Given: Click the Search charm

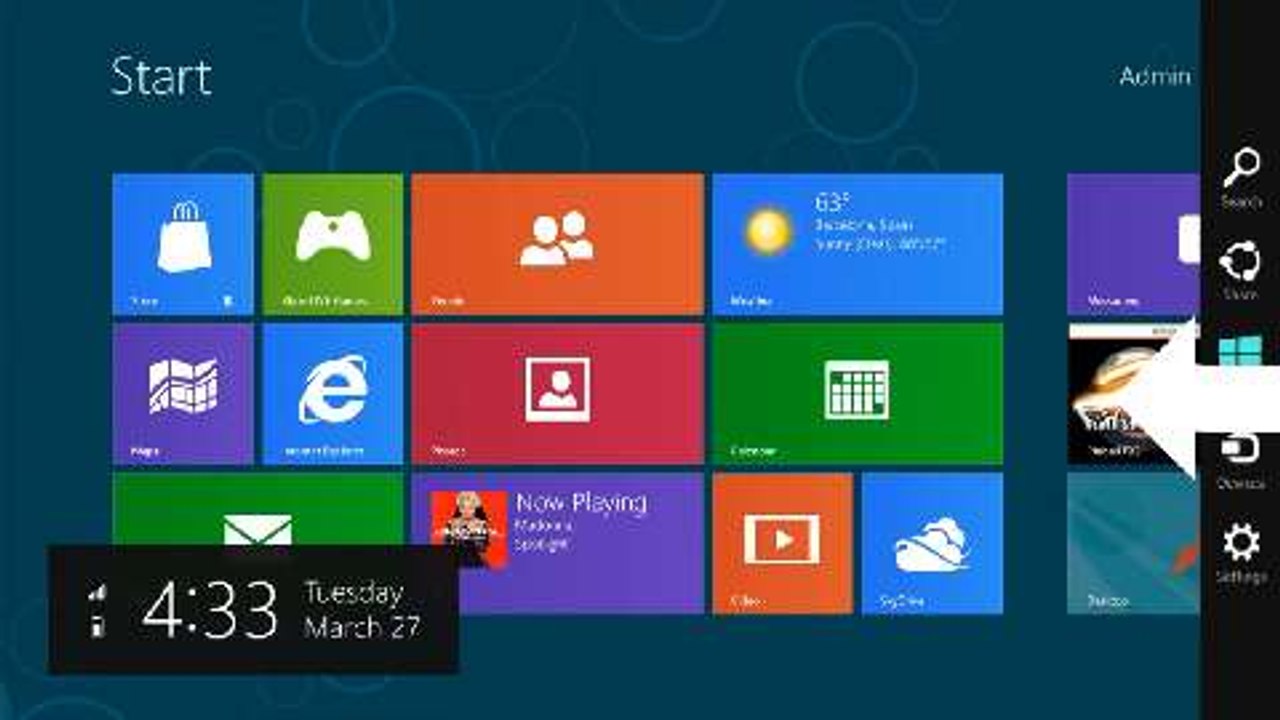Looking at the screenshot, I should point(1241,178).
